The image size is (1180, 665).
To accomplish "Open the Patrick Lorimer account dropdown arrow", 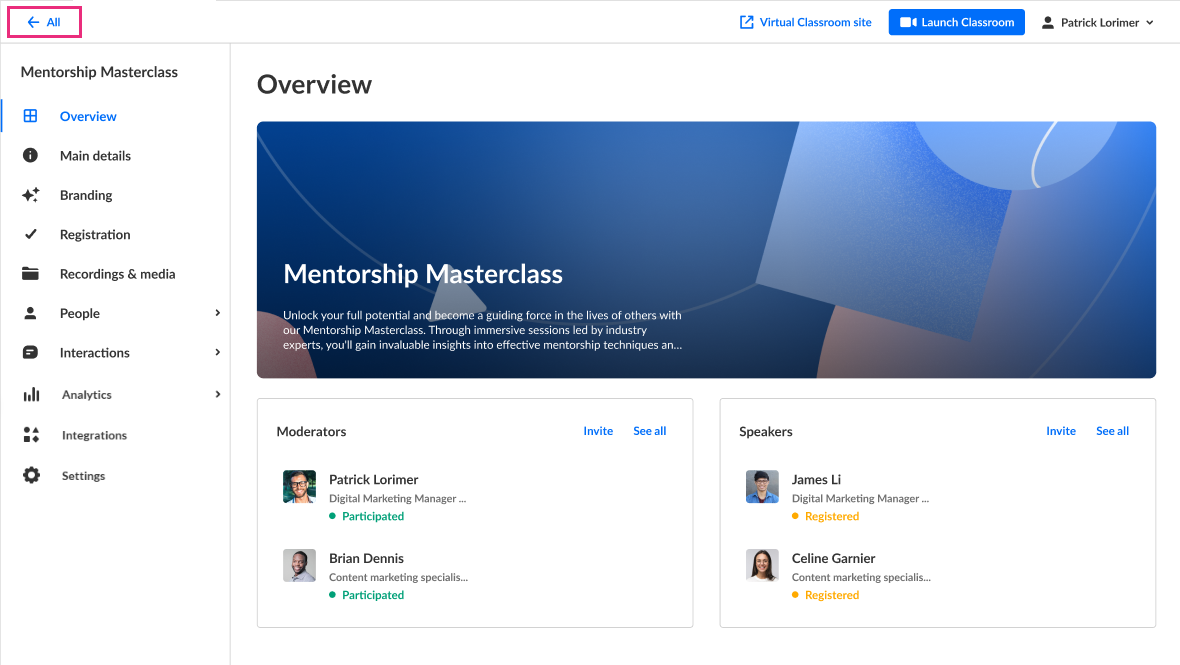I will pyautogui.click(x=1149, y=23).
